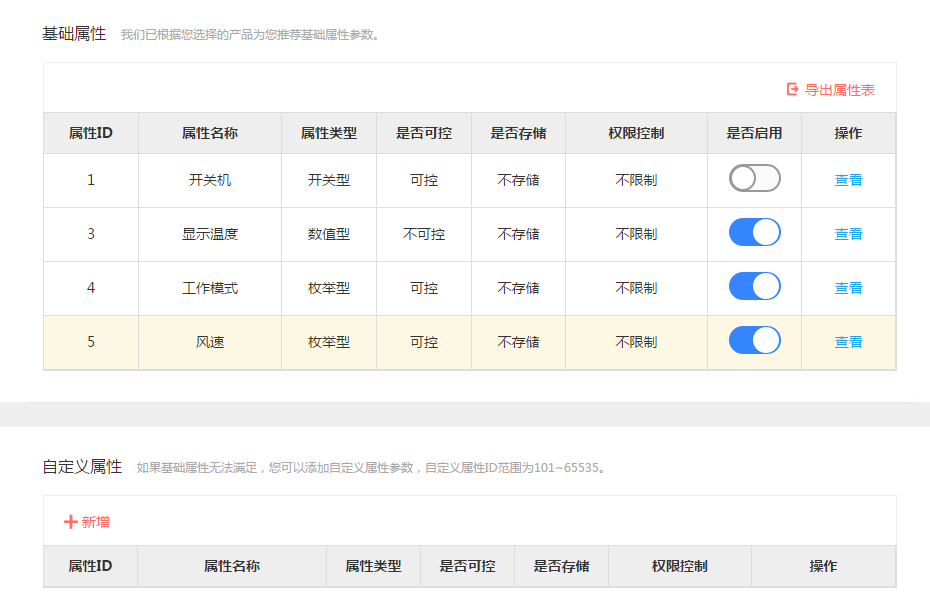Open 查看 details for 显示温度
930x608 pixels.
pyautogui.click(x=847, y=233)
